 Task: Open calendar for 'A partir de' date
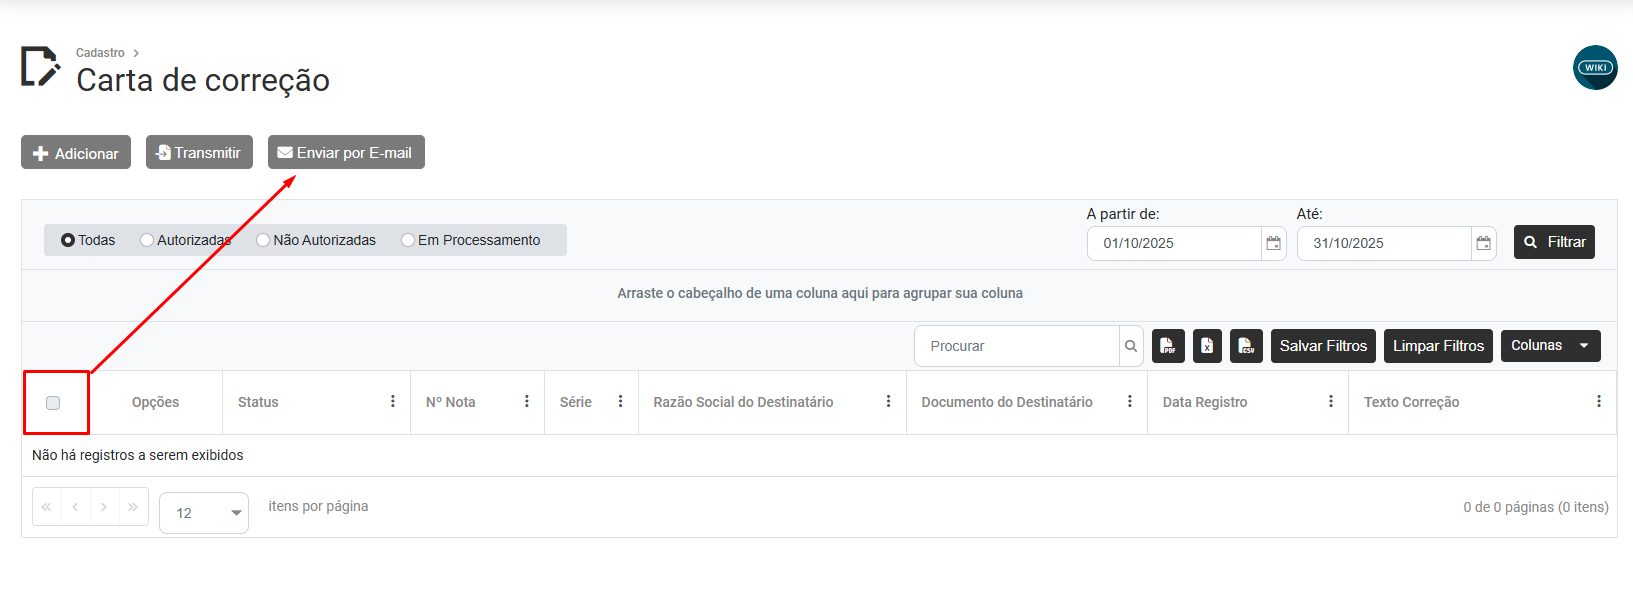(1273, 243)
